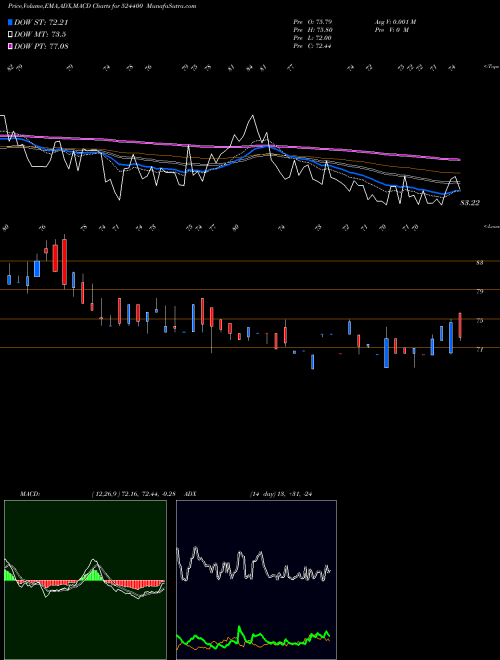Click the Pre H: 73.80 value
500x660 pixels.
pyautogui.click(x=313, y=30)
